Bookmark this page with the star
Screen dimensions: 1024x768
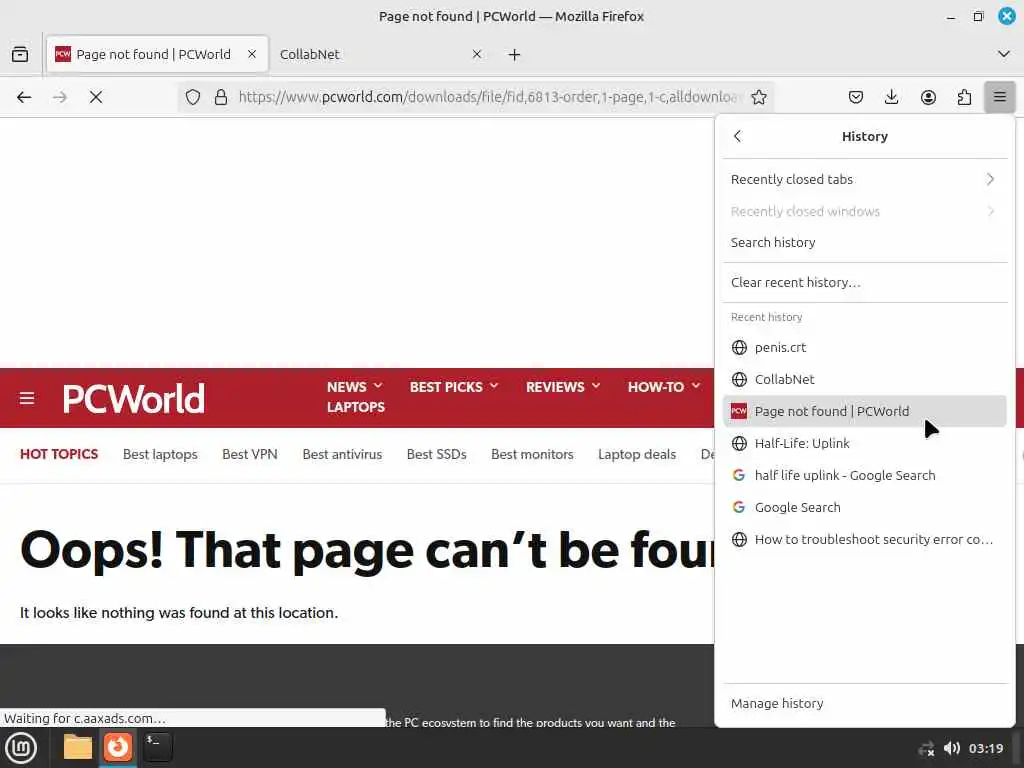click(759, 97)
